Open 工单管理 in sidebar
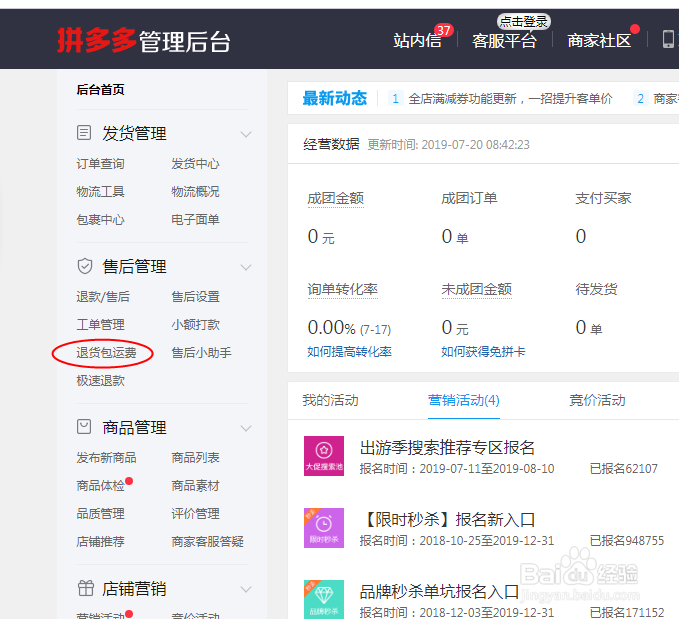Screen dimensions: 679x619 pyautogui.click(x=100, y=324)
